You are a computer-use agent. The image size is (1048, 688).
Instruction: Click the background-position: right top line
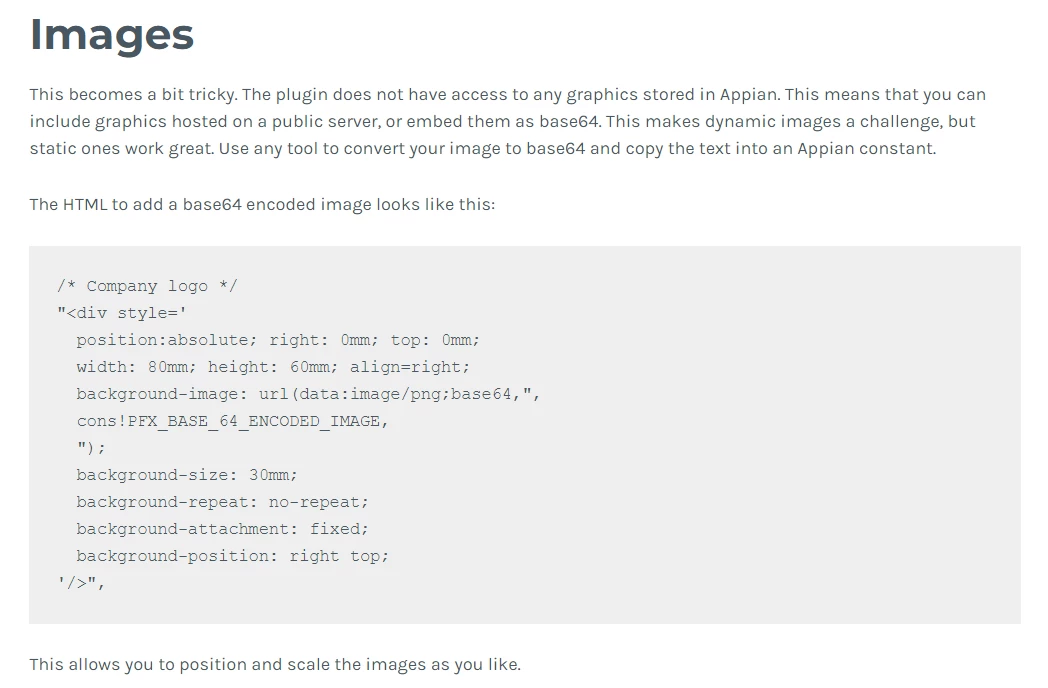pyautogui.click(x=233, y=556)
